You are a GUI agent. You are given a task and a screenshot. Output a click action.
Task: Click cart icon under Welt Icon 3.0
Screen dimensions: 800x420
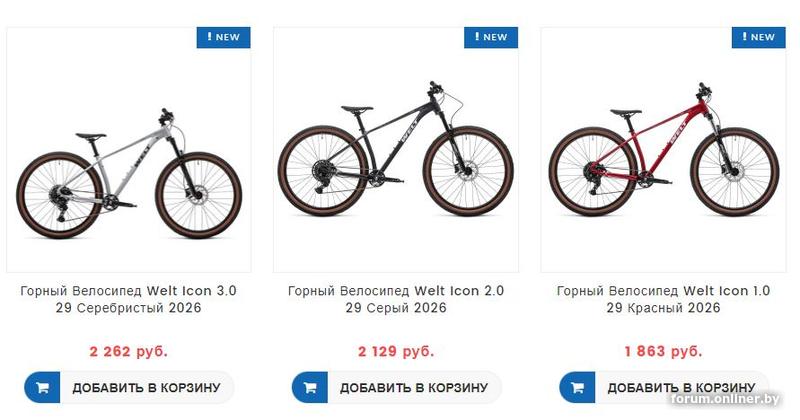tap(42, 387)
